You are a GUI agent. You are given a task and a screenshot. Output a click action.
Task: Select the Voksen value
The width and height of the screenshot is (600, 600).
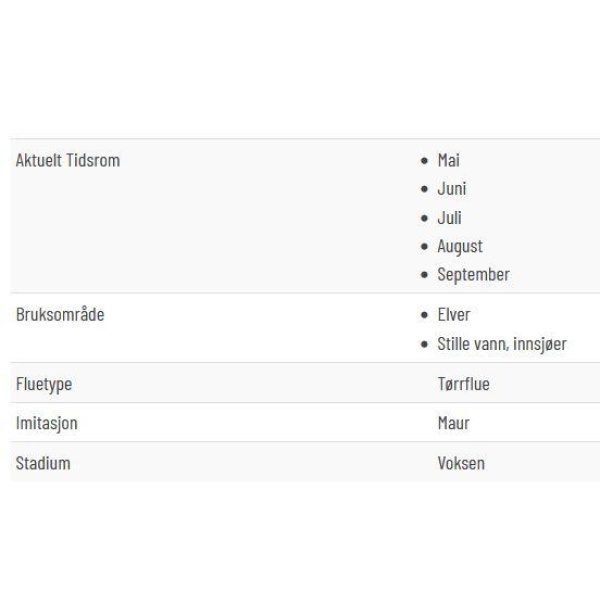[x=461, y=463]
